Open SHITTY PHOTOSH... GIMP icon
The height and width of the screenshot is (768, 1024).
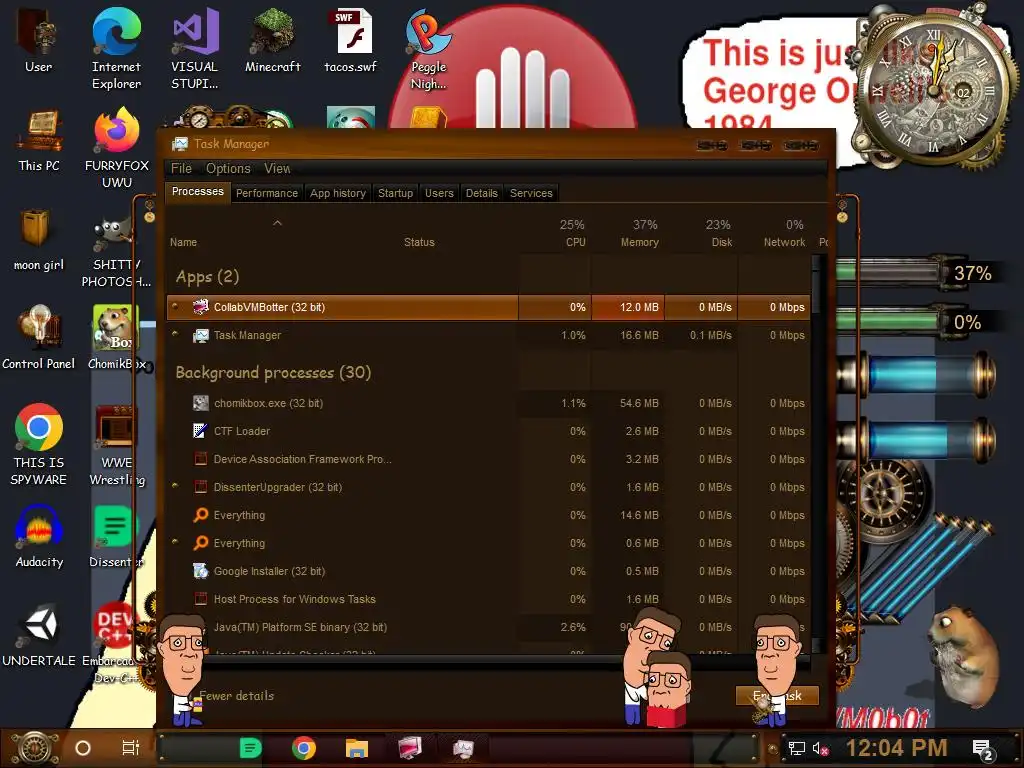[116, 253]
